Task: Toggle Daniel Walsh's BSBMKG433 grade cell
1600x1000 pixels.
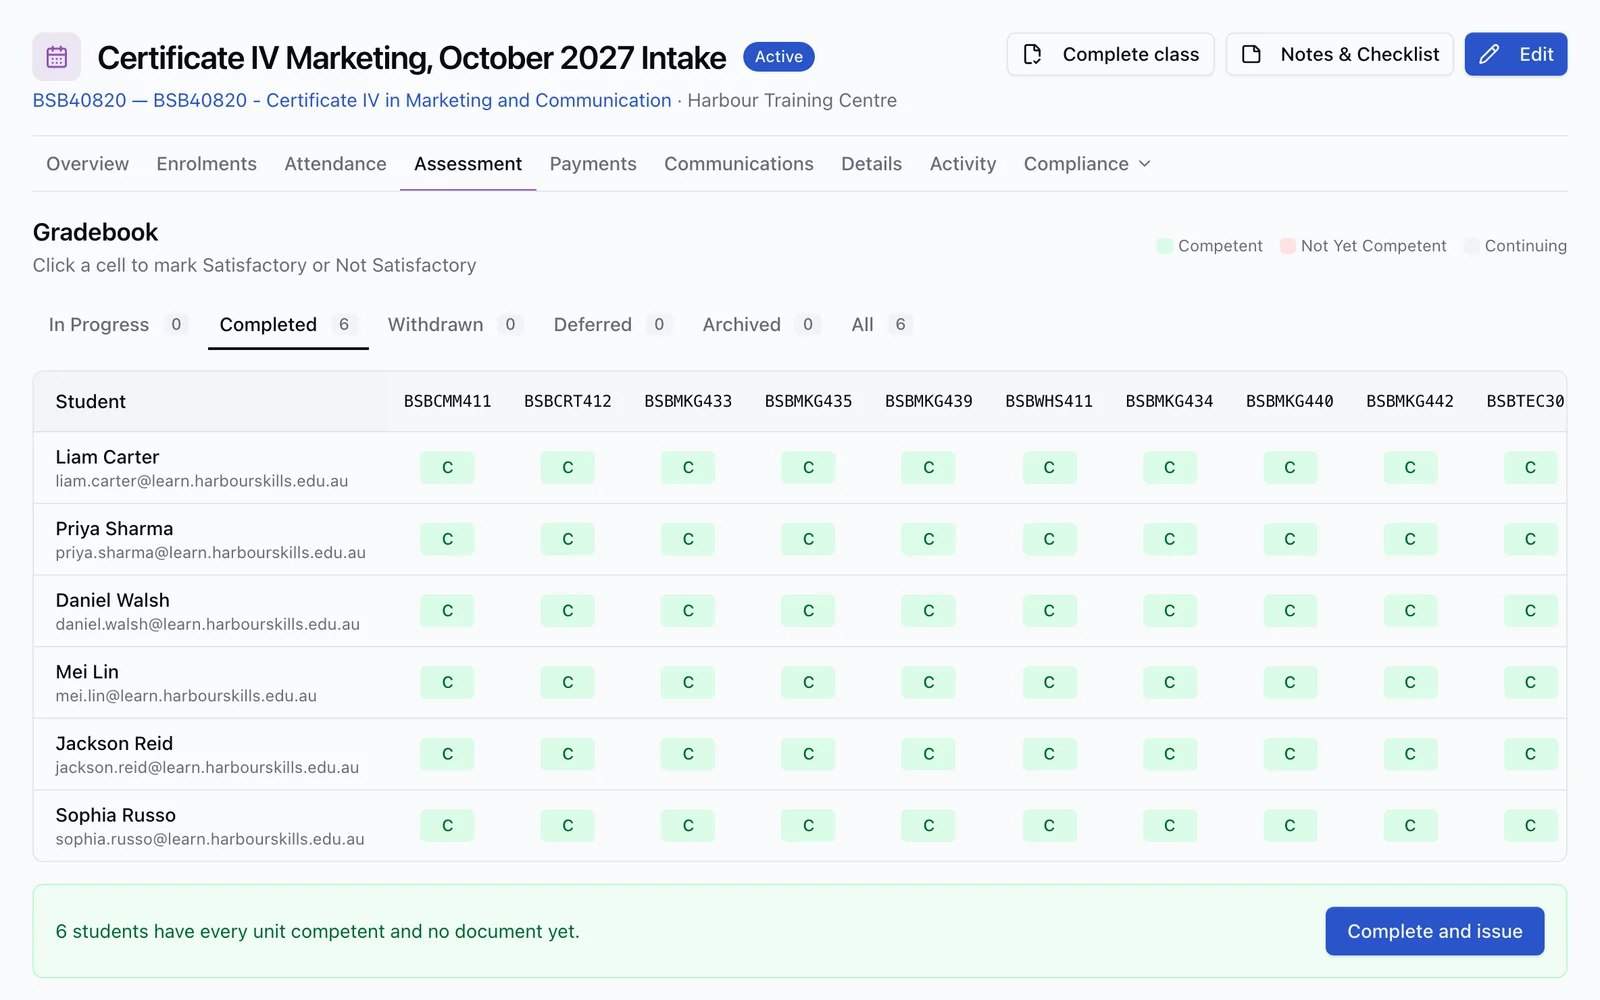Action: click(688, 611)
